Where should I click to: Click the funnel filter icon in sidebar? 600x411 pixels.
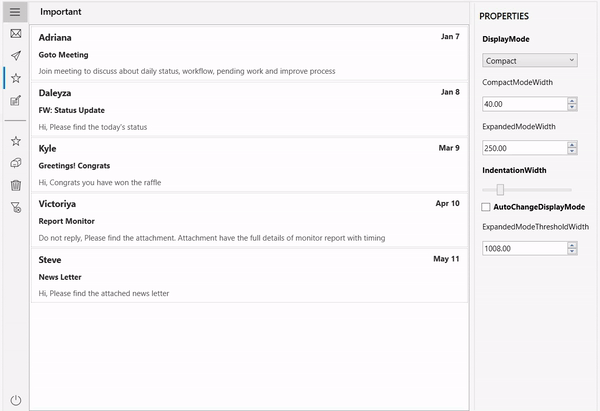click(x=15, y=207)
